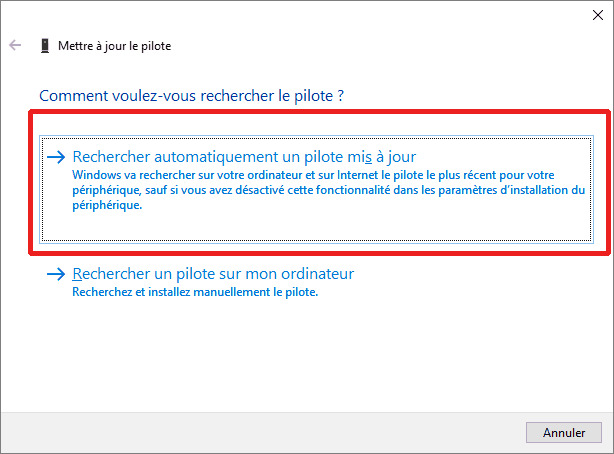Click the red highlight border around first option

[319, 112]
